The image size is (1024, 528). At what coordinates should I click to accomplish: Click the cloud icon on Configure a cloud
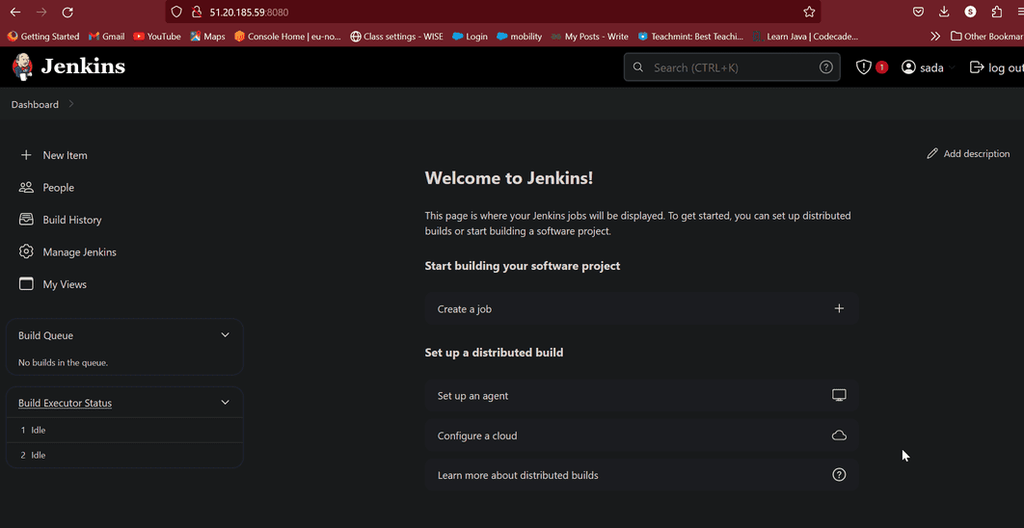[839, 435]
